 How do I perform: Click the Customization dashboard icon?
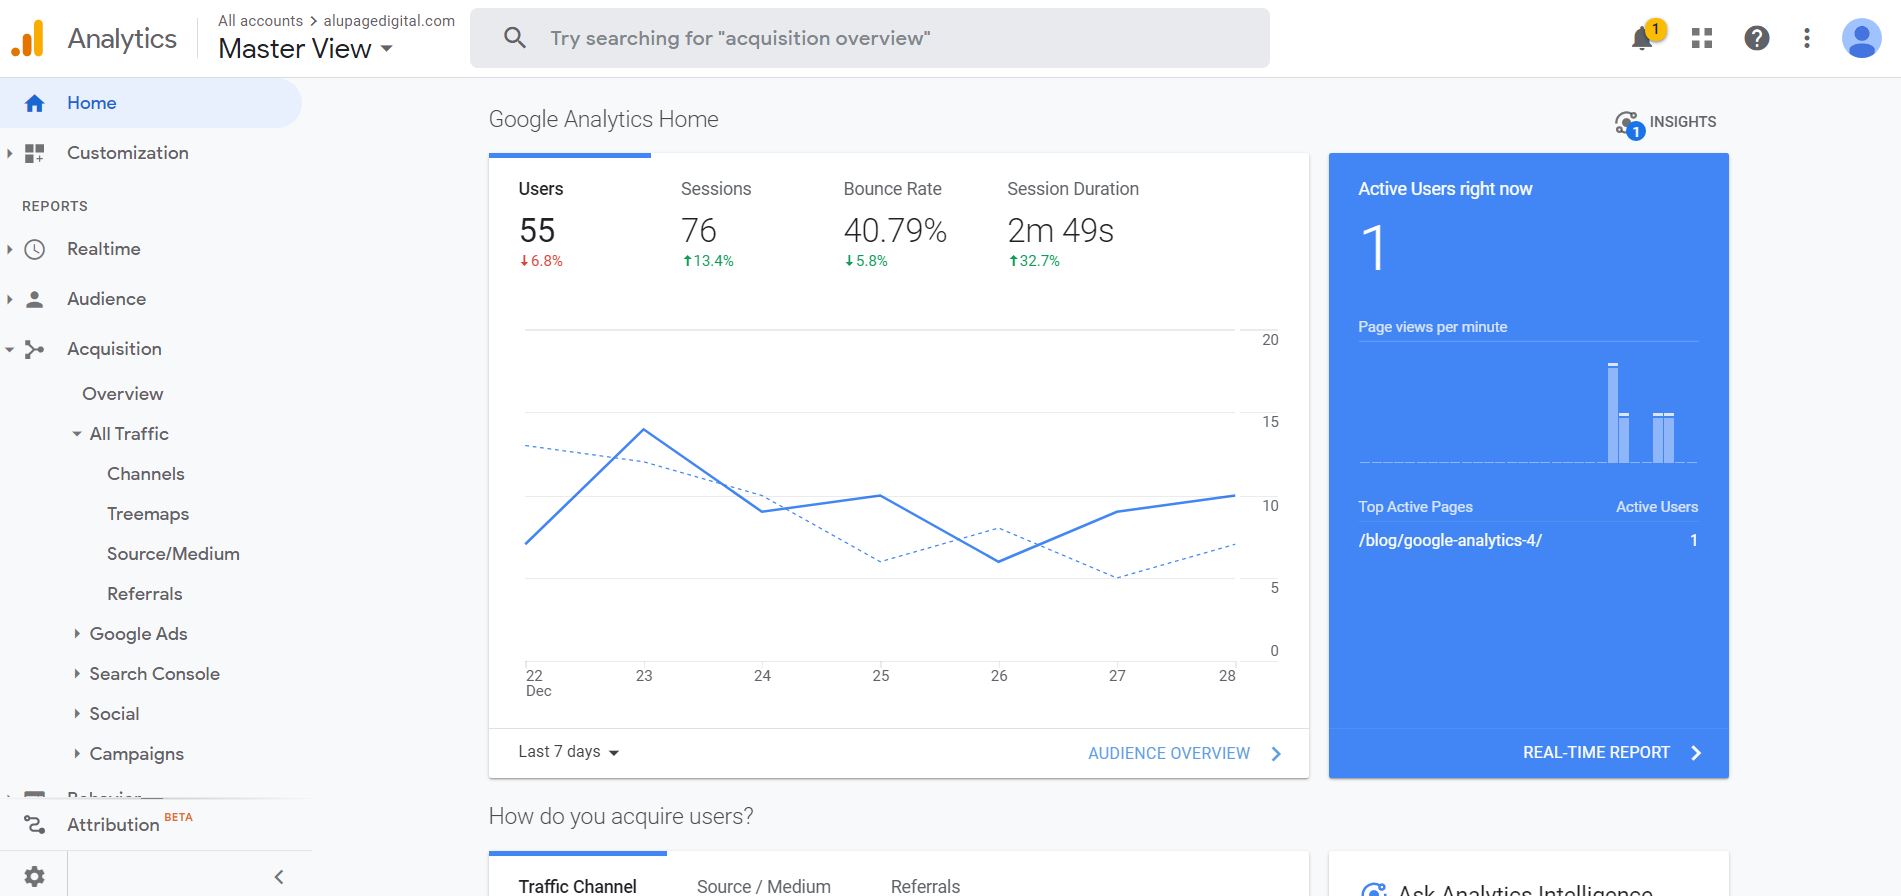[x=35, y=153]
